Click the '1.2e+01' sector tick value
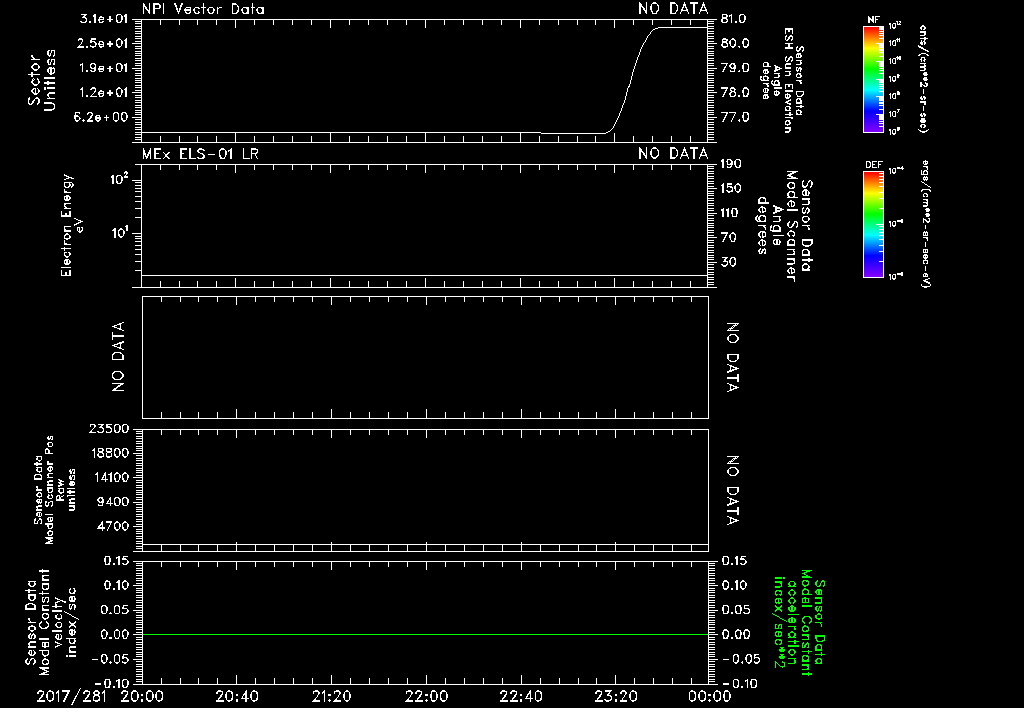This screenshot has height=708, width=1024. [103, 93]
